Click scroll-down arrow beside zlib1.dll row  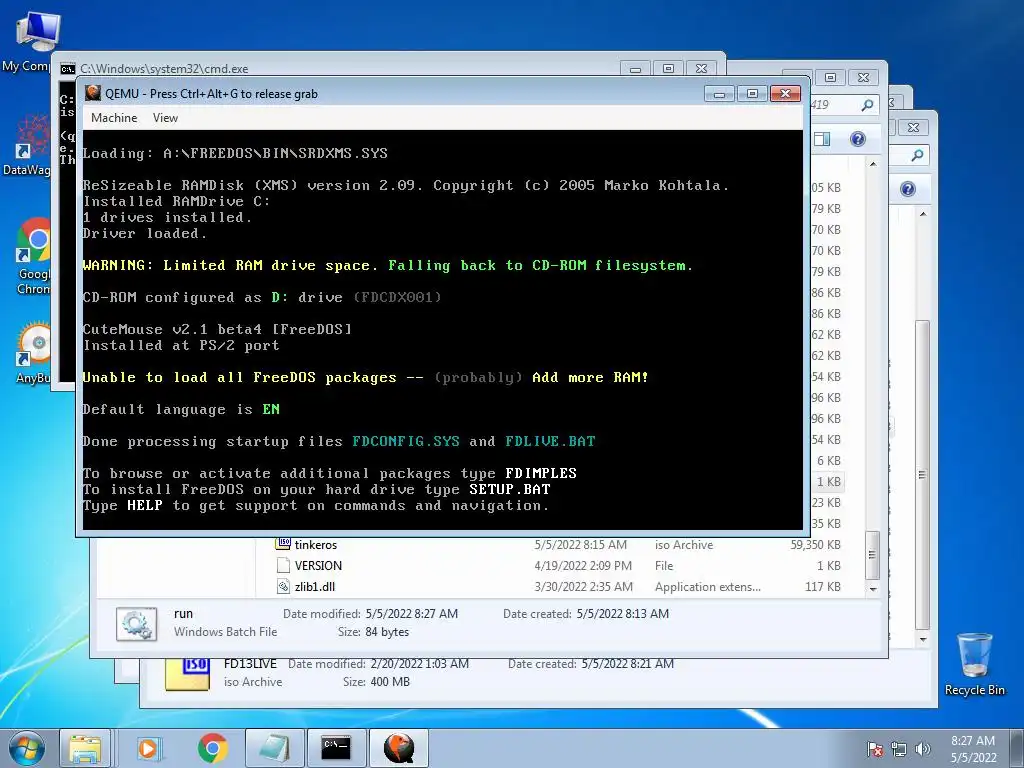tap(872, 588)
